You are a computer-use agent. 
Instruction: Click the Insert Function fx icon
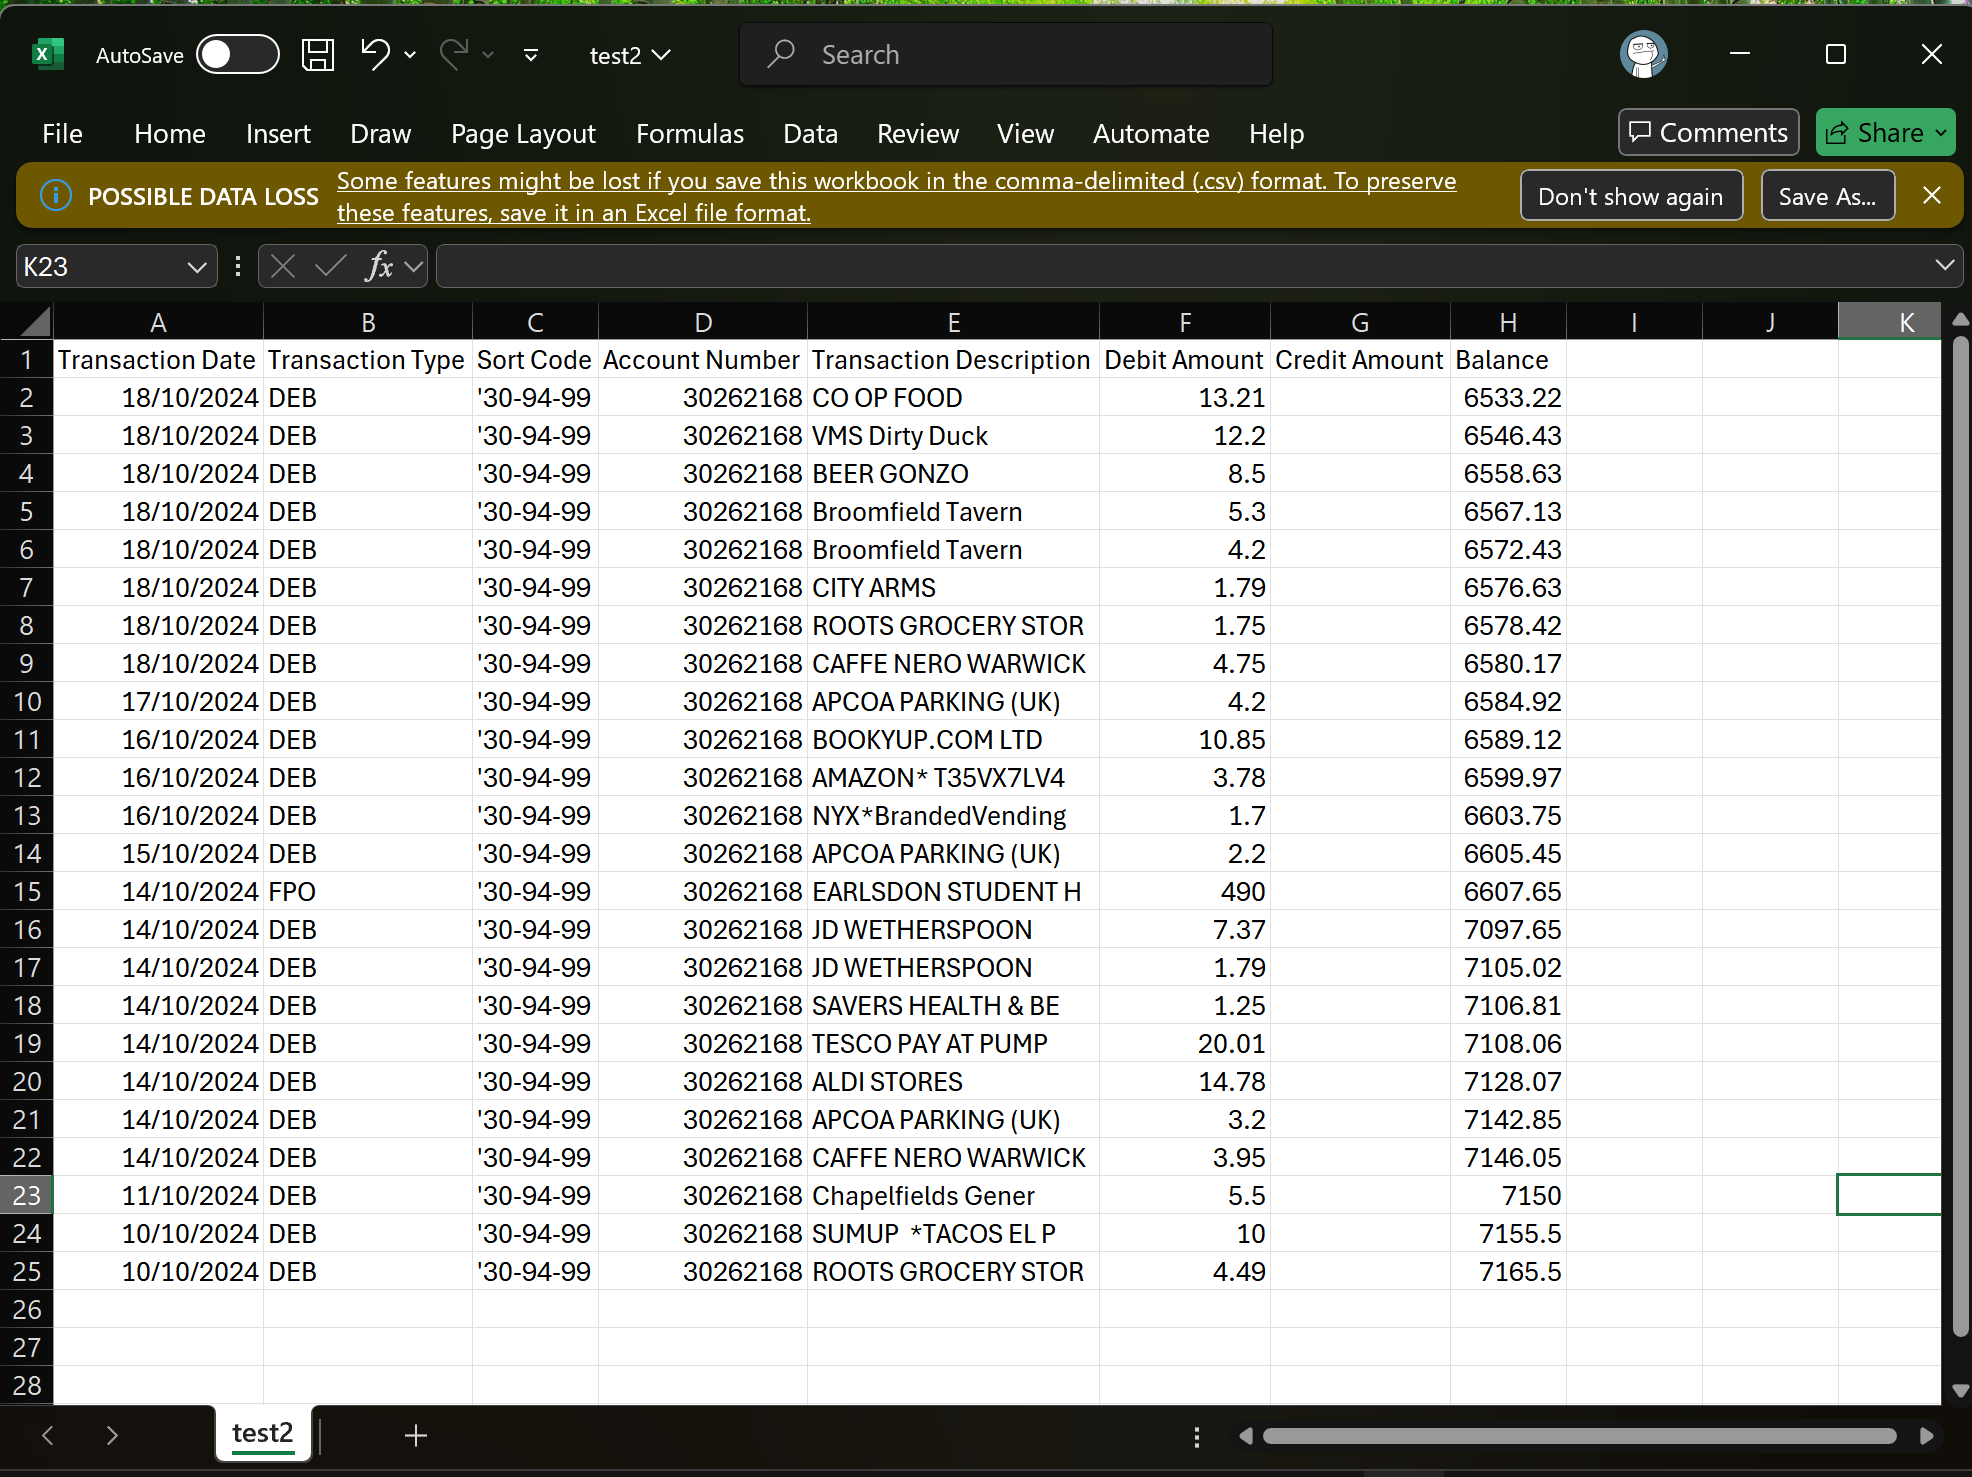point(379,266)
